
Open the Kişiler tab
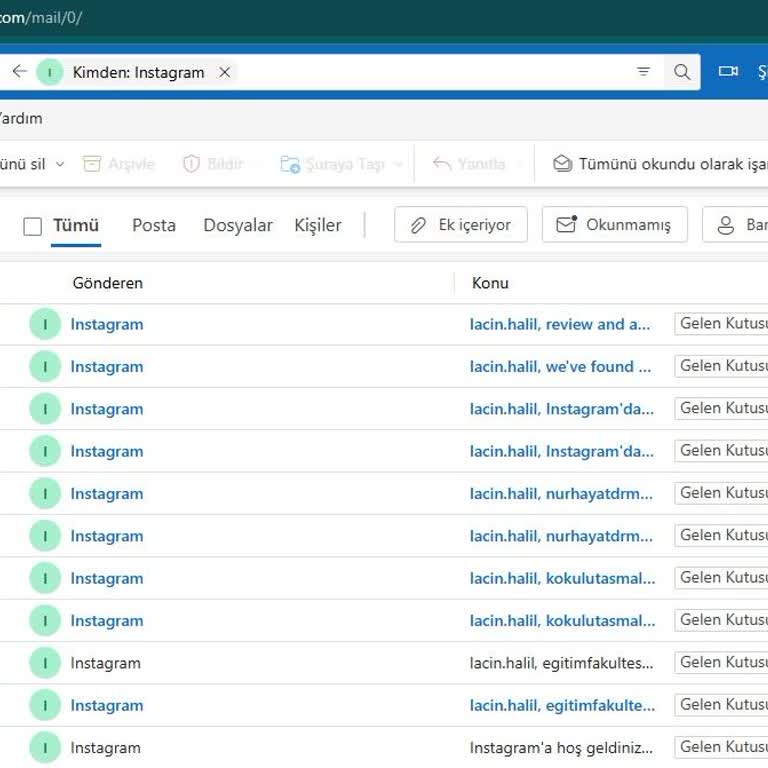tap(317, 225)
